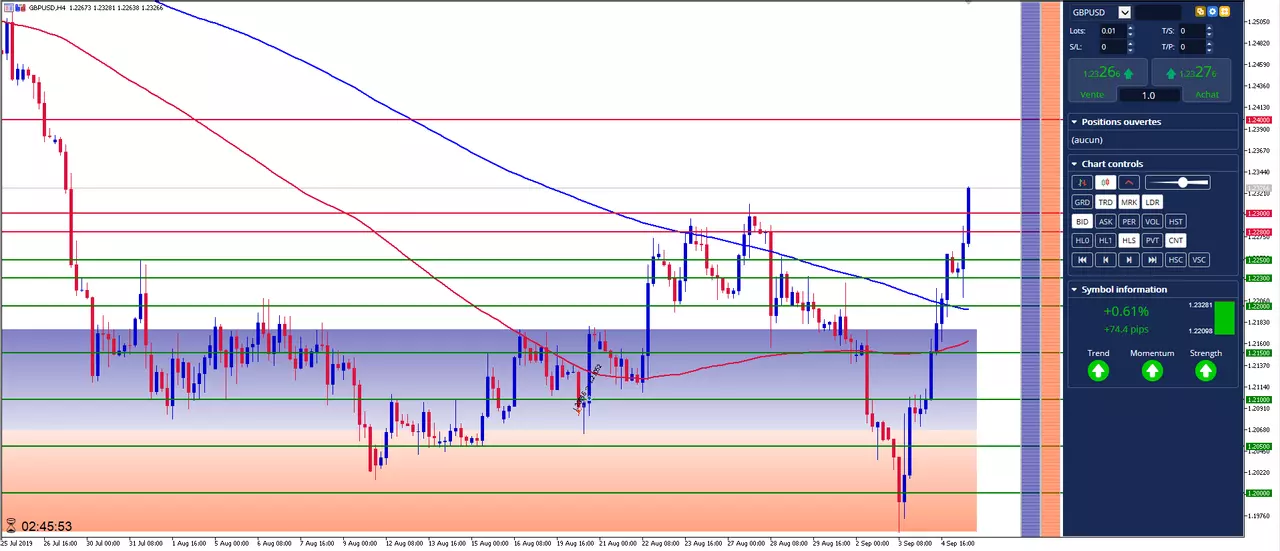Screen dimensions: 1280x551
Task: Click the T/P stepper arrows
Action: 1211,47
